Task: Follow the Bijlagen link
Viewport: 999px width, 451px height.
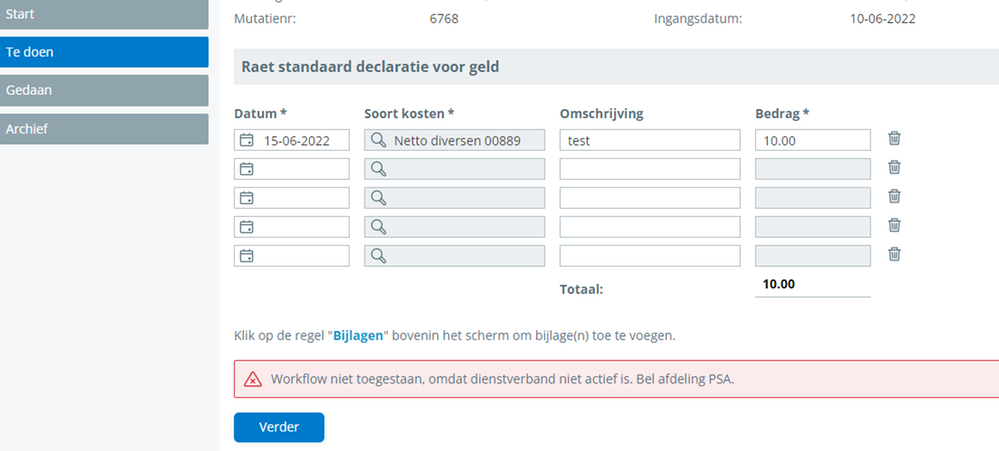Action: tap(359, 335)
